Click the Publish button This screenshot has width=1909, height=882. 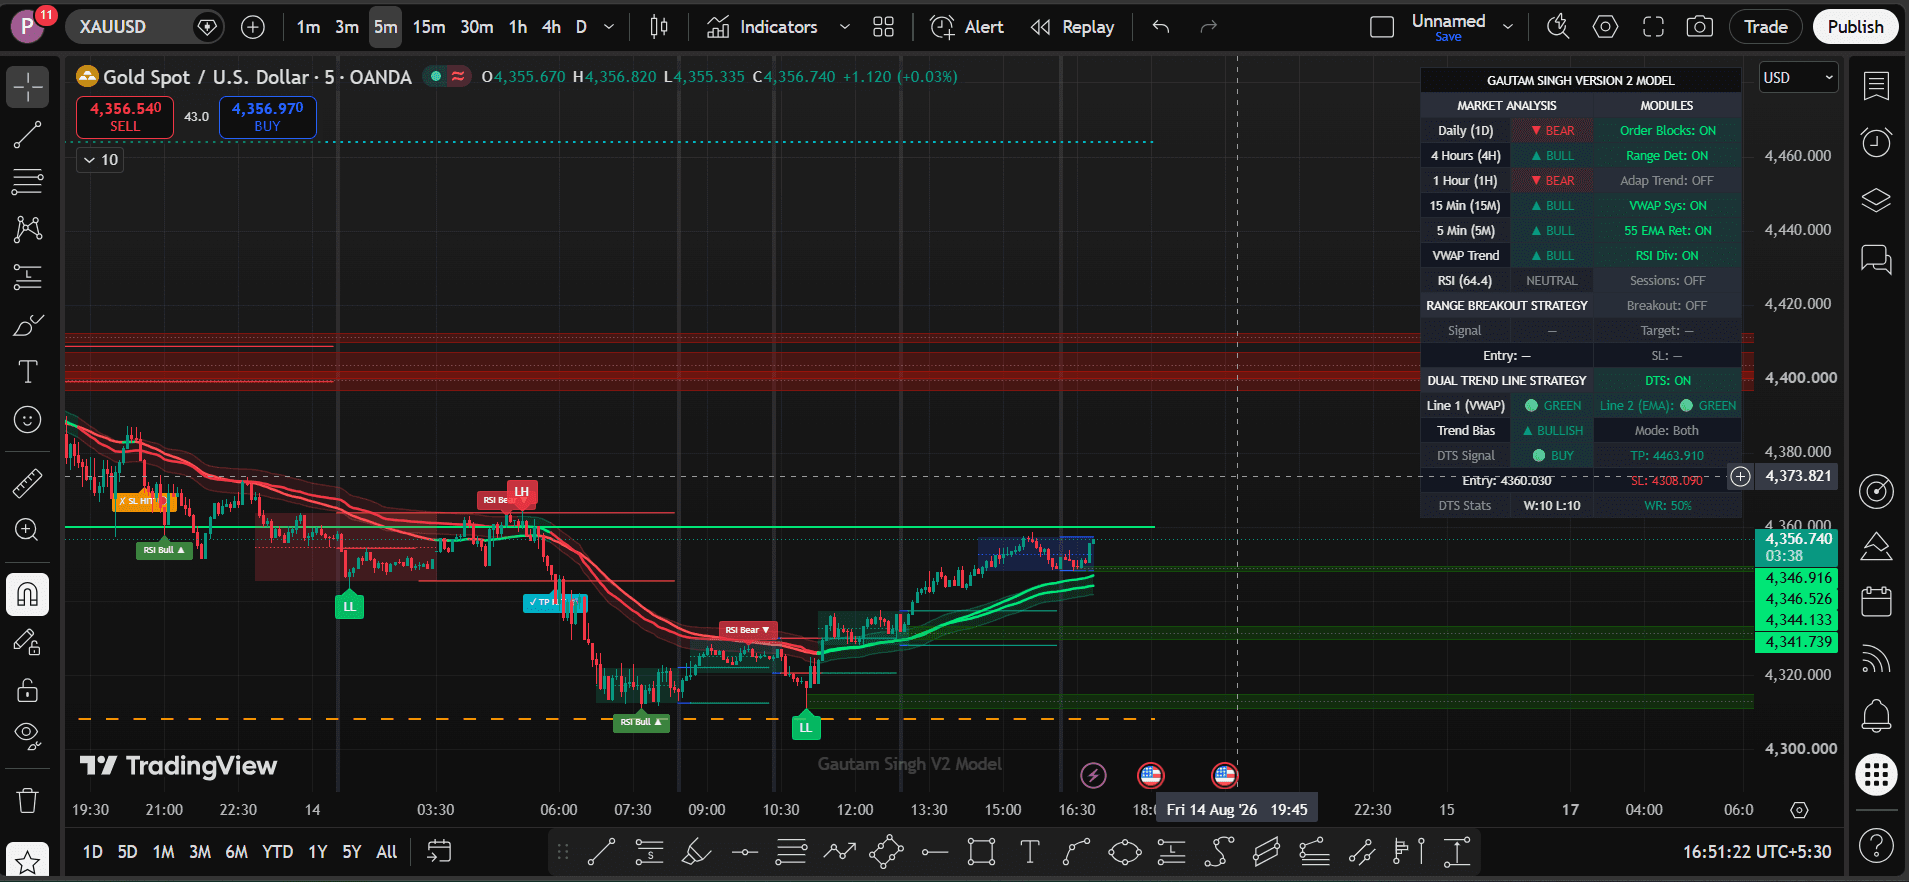click(x=1855, y=27)
